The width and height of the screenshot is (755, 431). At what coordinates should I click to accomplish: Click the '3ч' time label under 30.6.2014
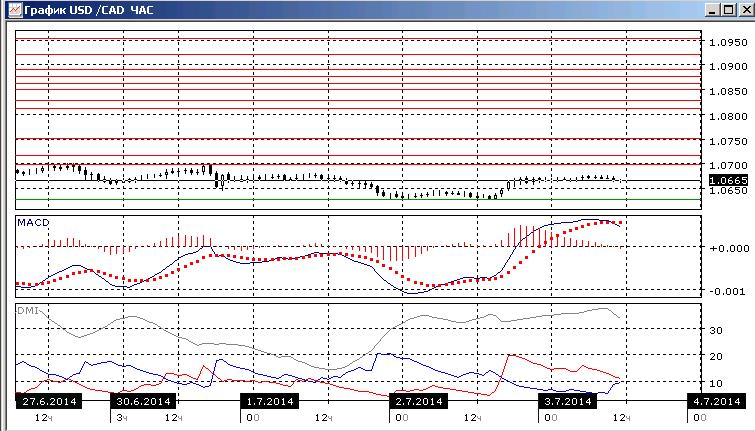click(122, 418)
